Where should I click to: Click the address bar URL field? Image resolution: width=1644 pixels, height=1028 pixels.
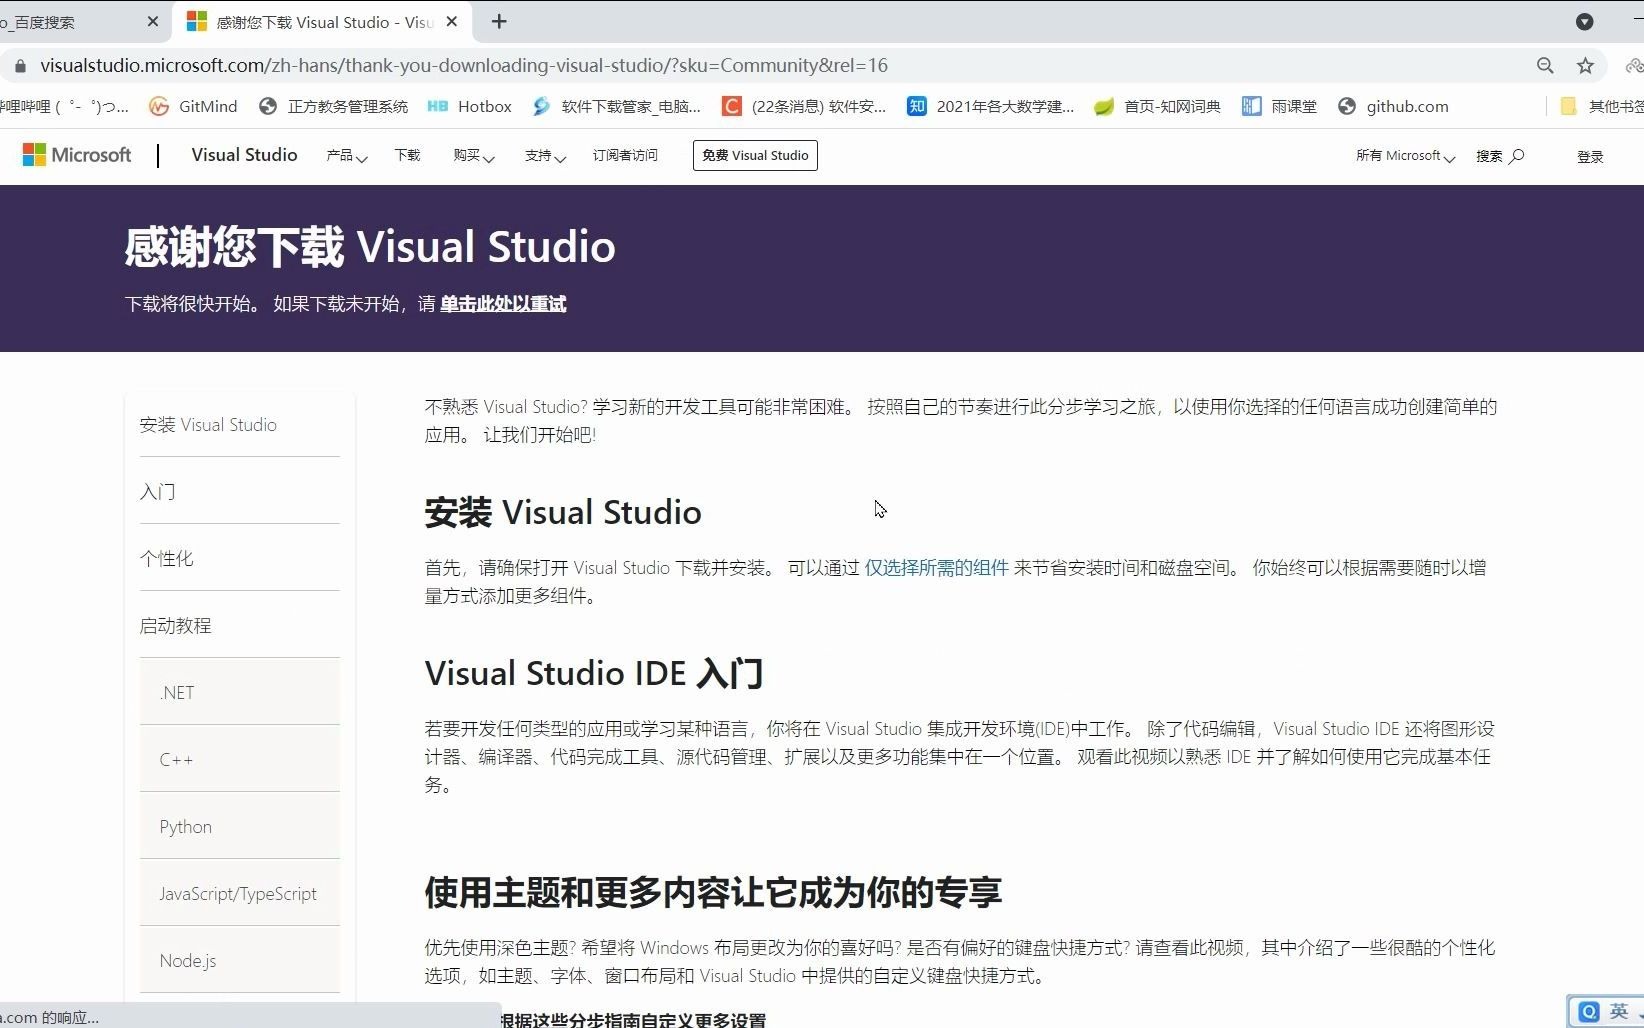click(780, 66)
